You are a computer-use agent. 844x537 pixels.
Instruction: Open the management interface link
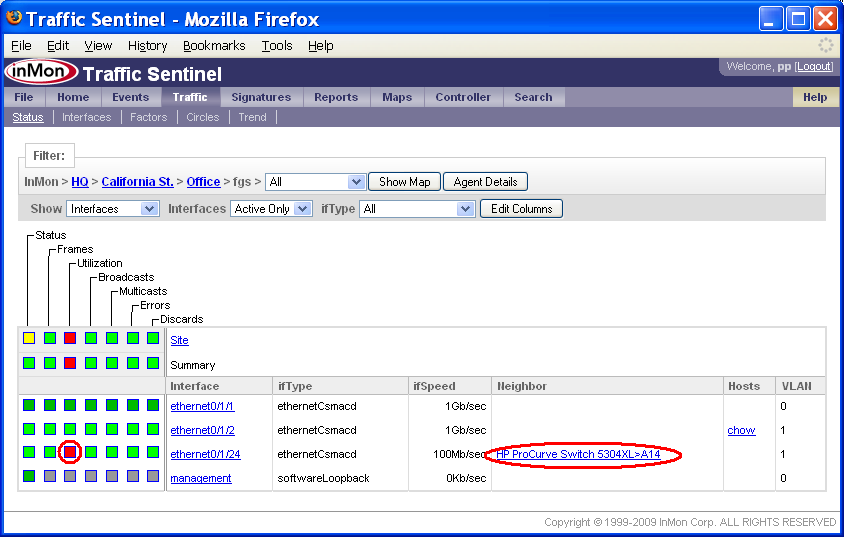[201, 478]
